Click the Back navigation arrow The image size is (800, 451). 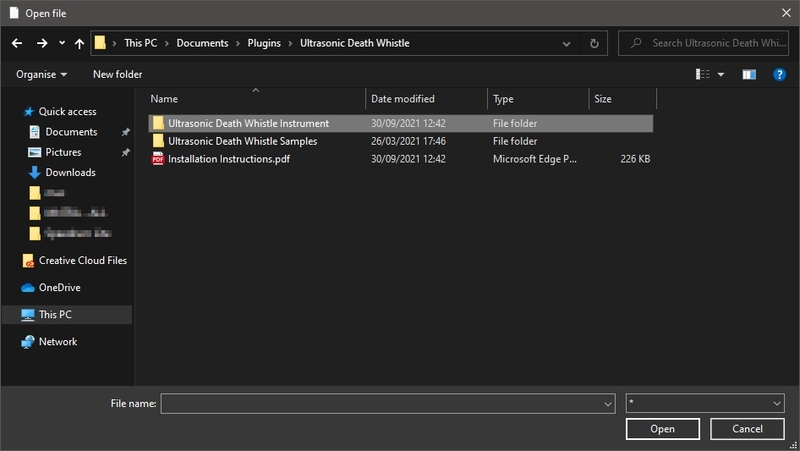tap(16, 43)
